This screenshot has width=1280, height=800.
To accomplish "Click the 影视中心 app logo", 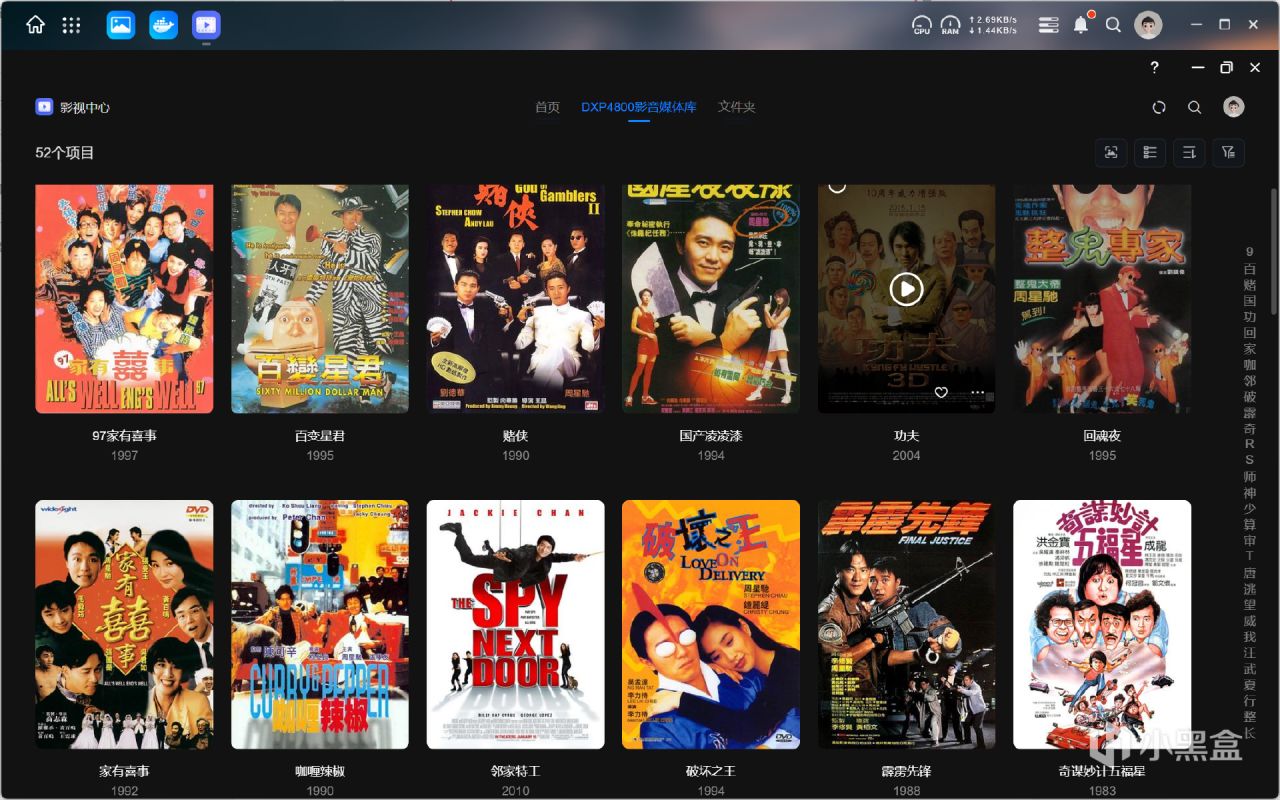I will (x=44, y=107).
